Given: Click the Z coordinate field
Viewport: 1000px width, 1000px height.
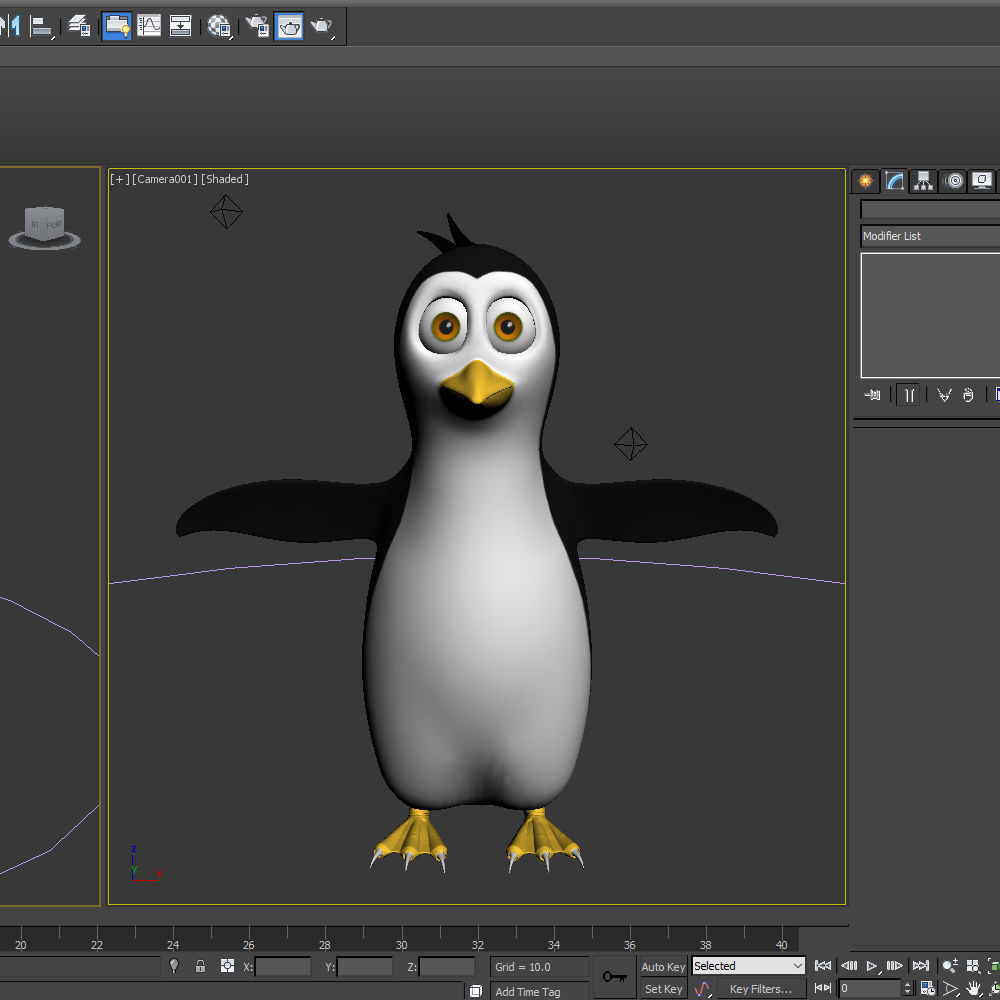Looking at the screenshot, I should point(446,966).
